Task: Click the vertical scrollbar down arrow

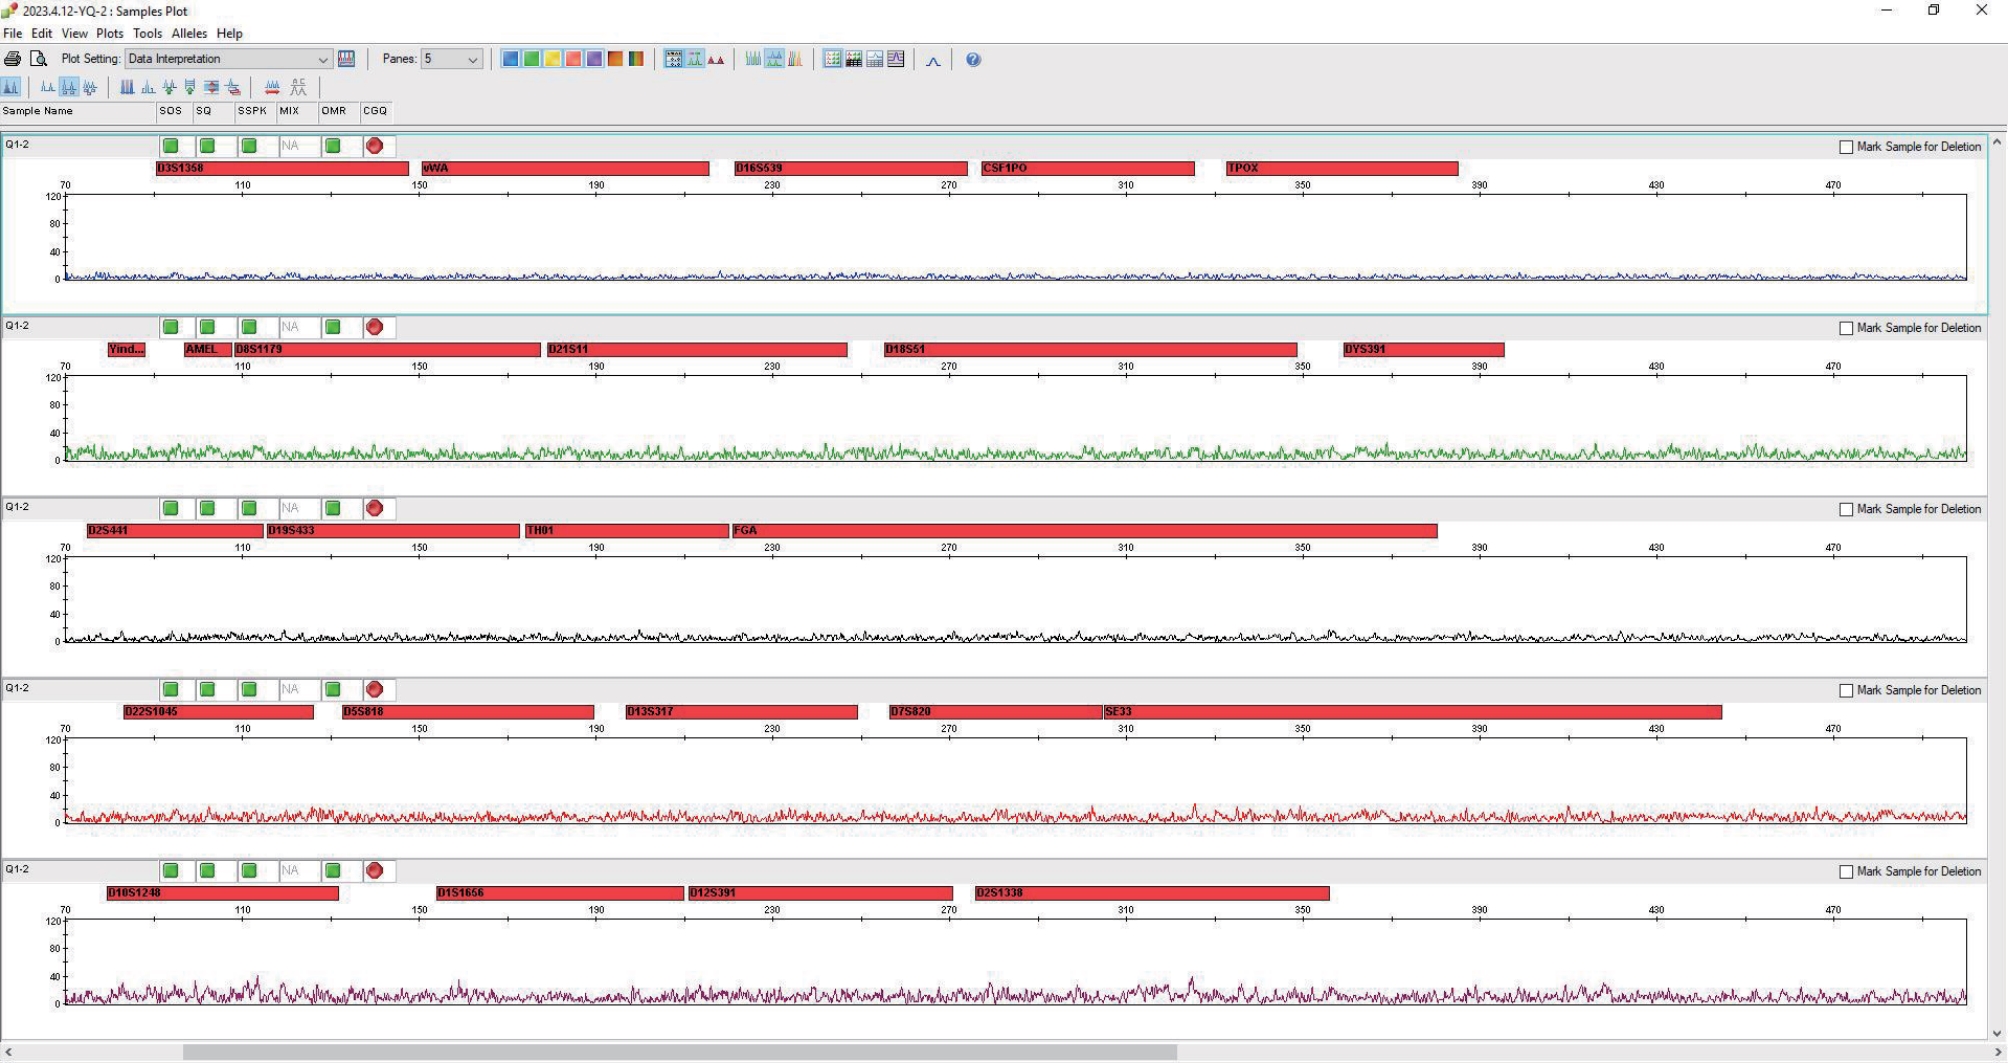Action: pyautogui.click(x=1997, y=1034)
